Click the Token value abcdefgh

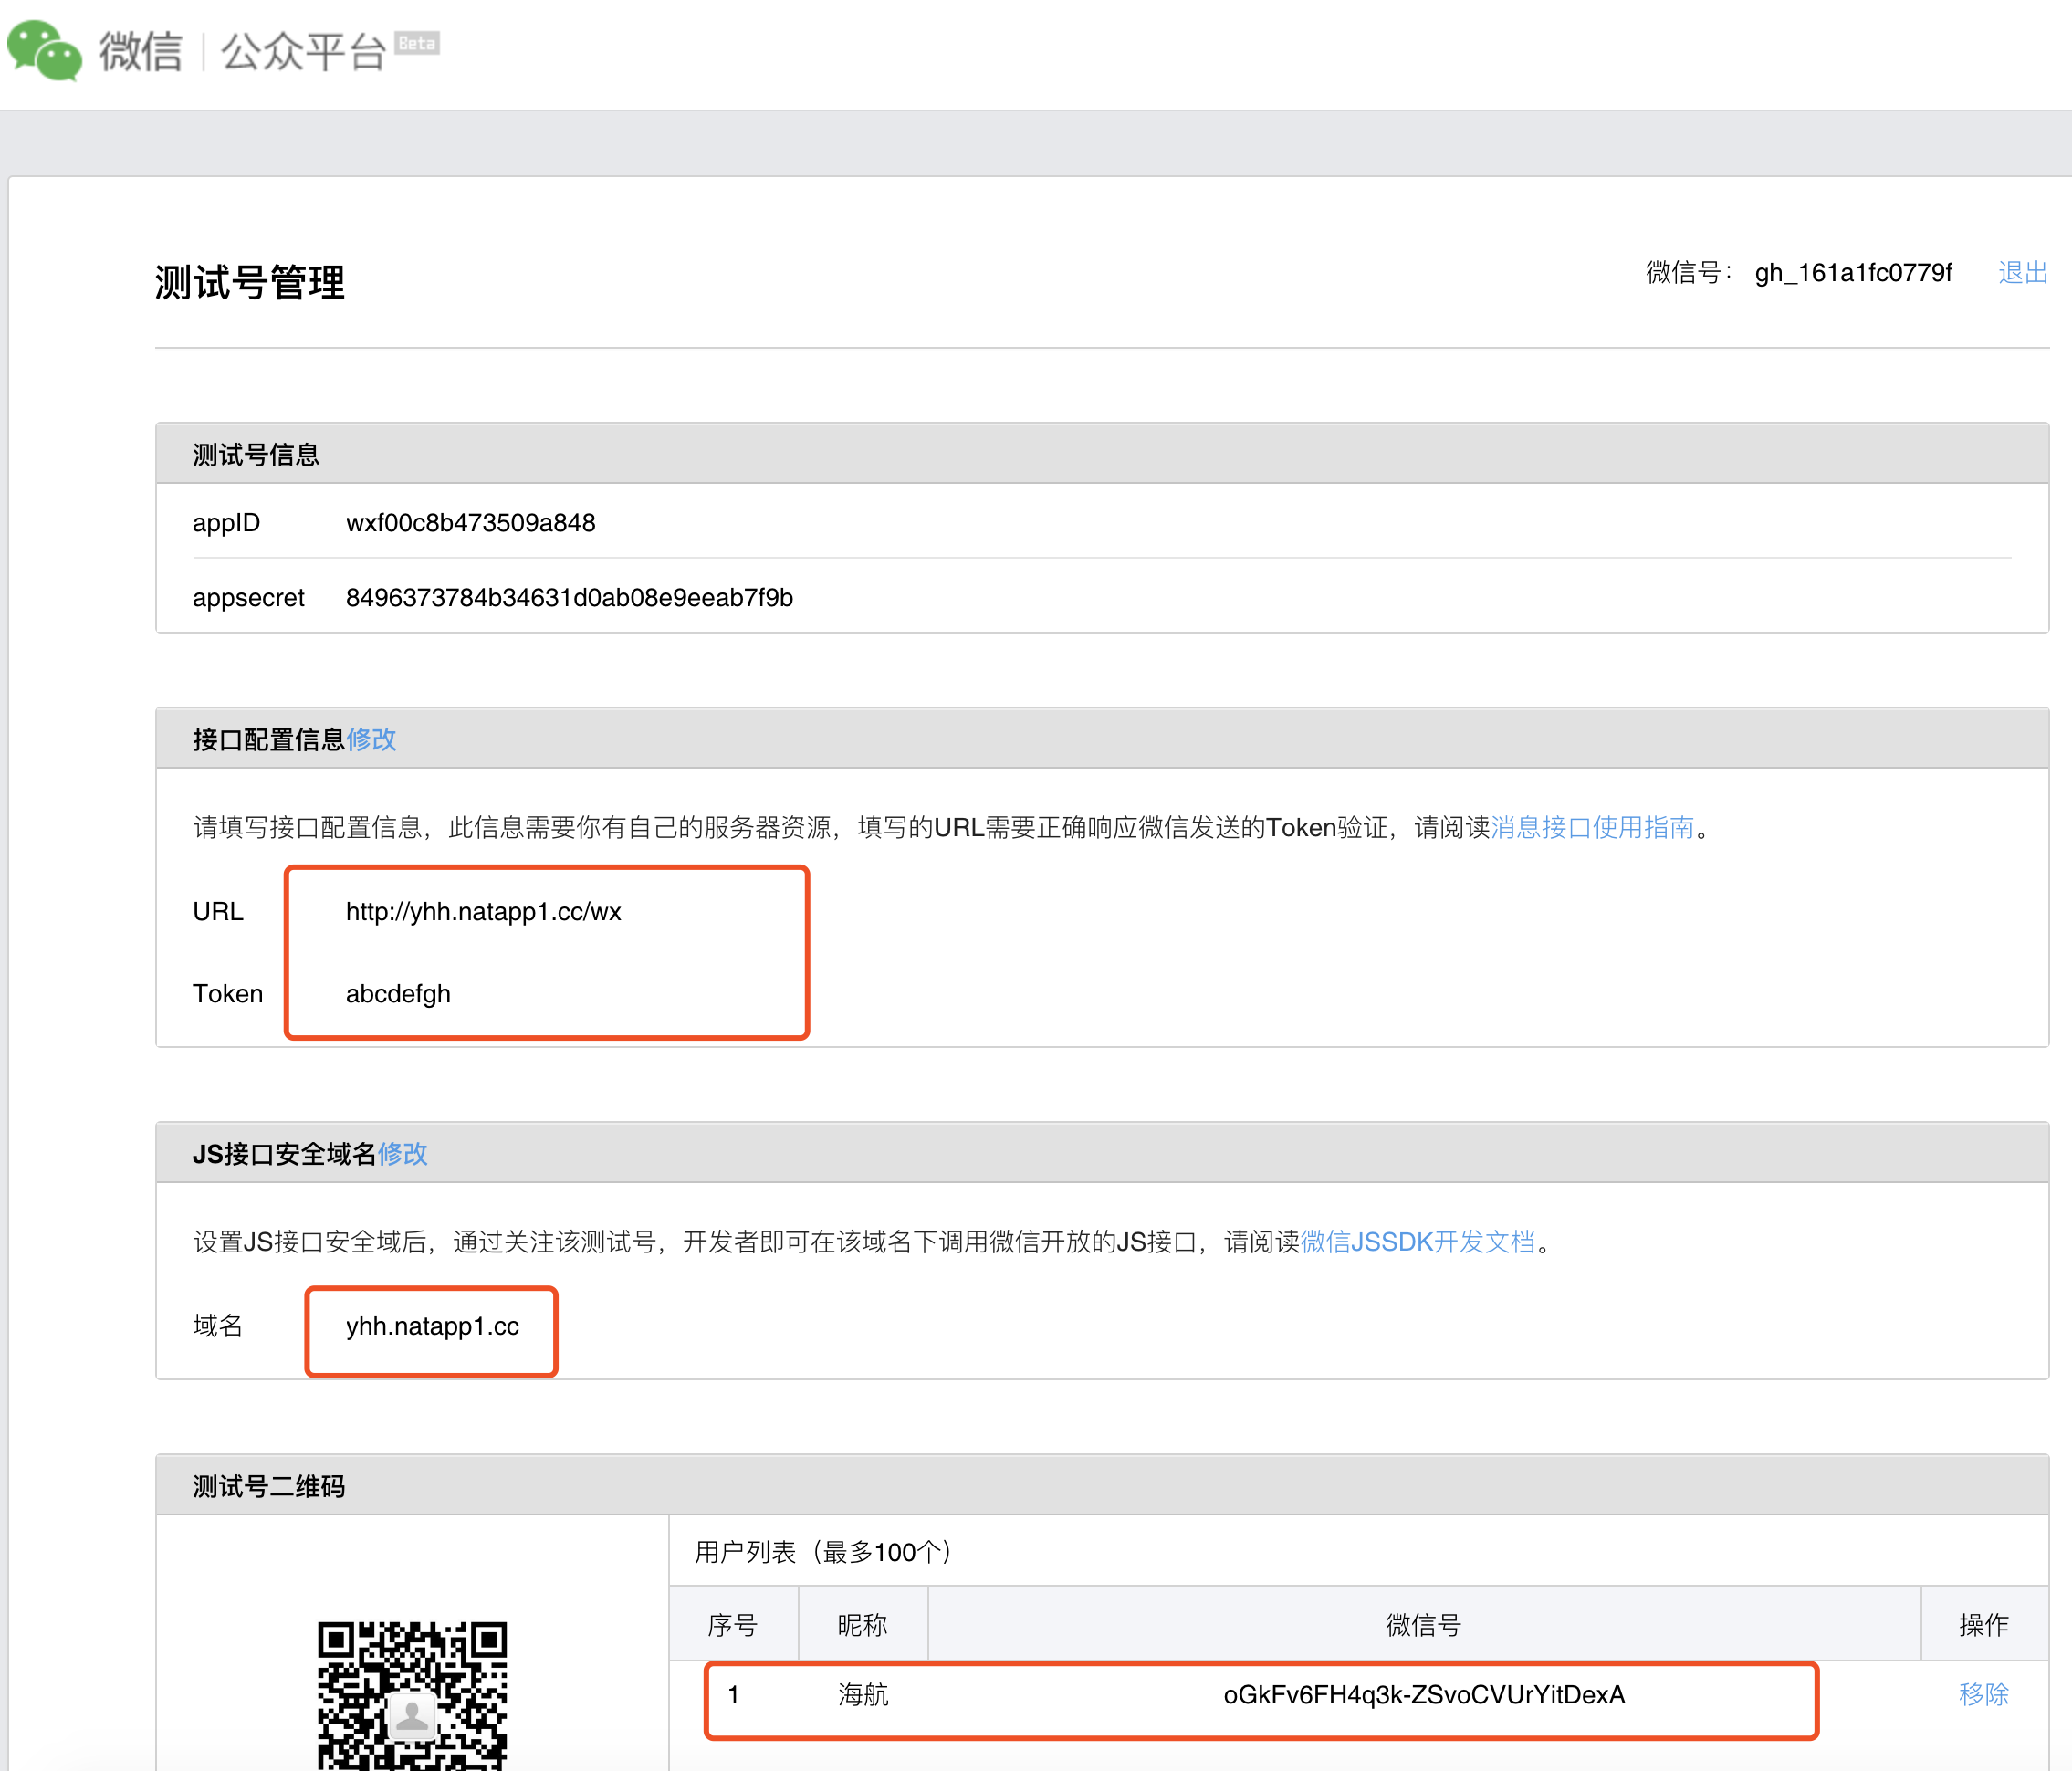click(398, 993)
